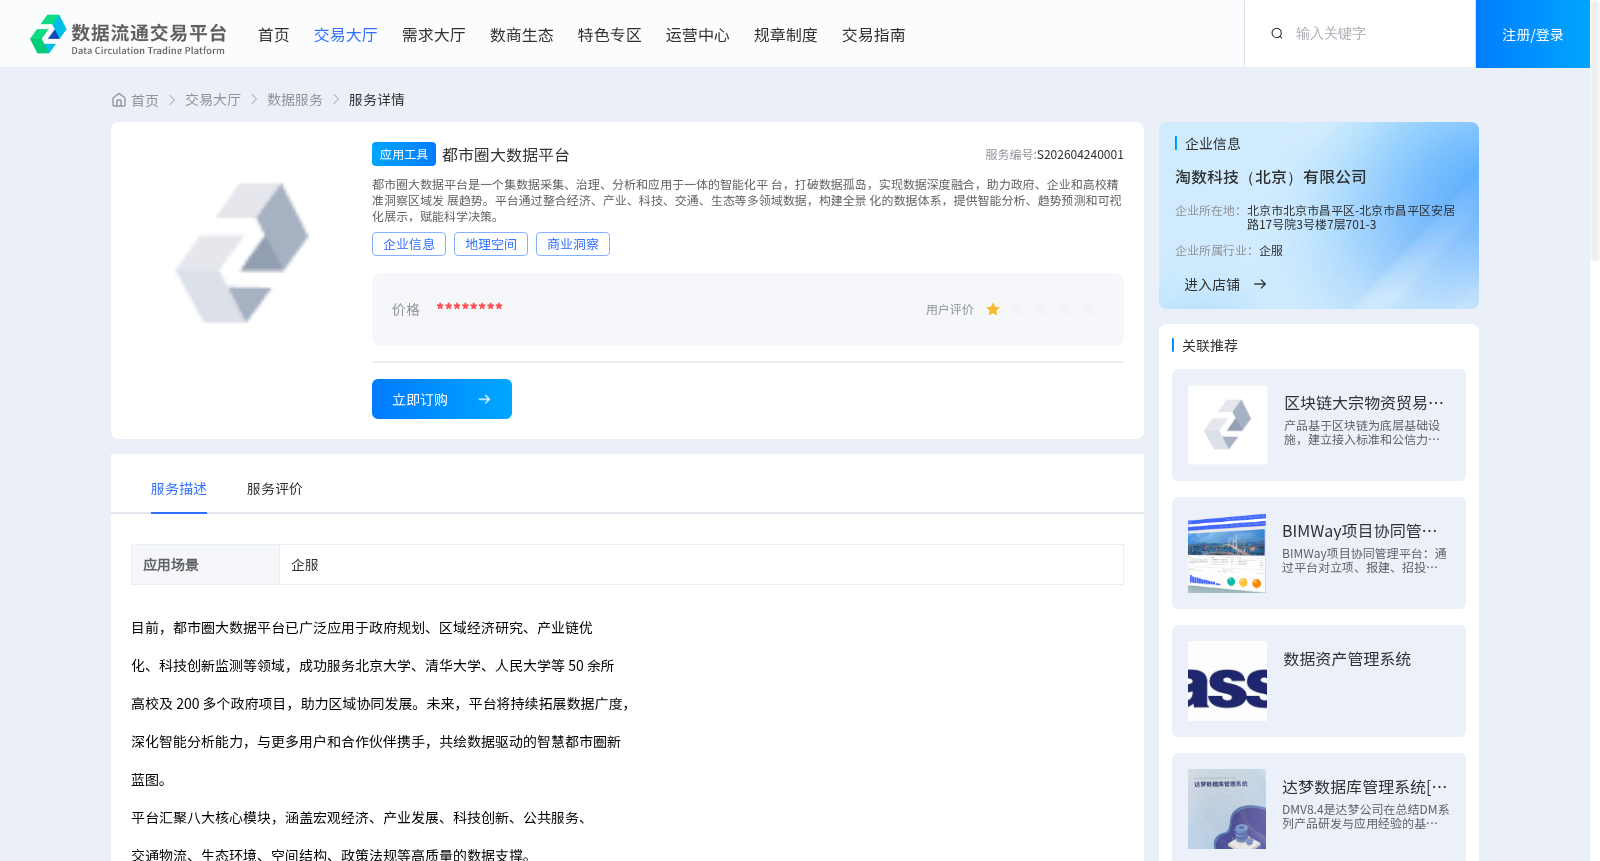Click the 商业洞察 tag
This screenshot has height=861, width=1600.
pos(573,244)
